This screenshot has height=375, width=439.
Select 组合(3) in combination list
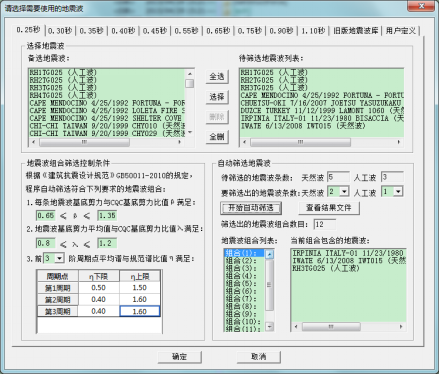coord(245,268)
